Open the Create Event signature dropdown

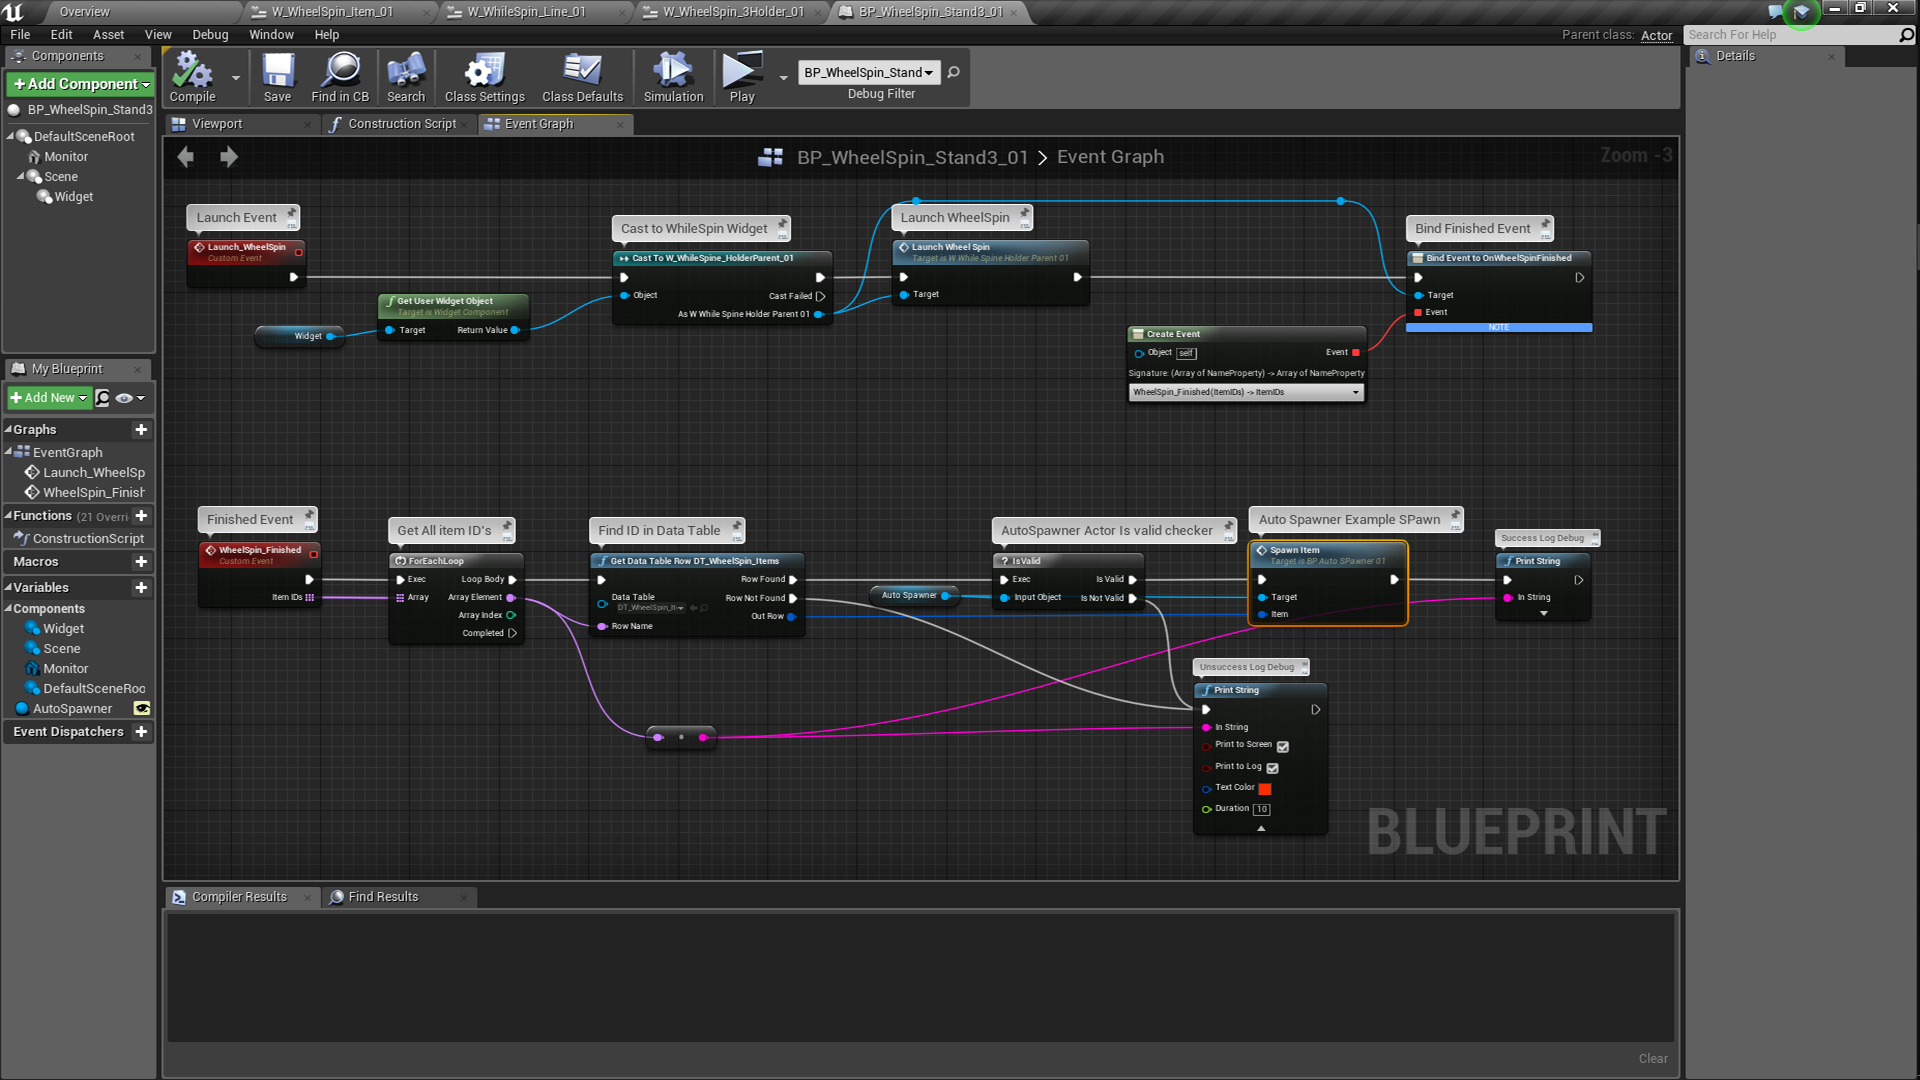point(1246,393)
